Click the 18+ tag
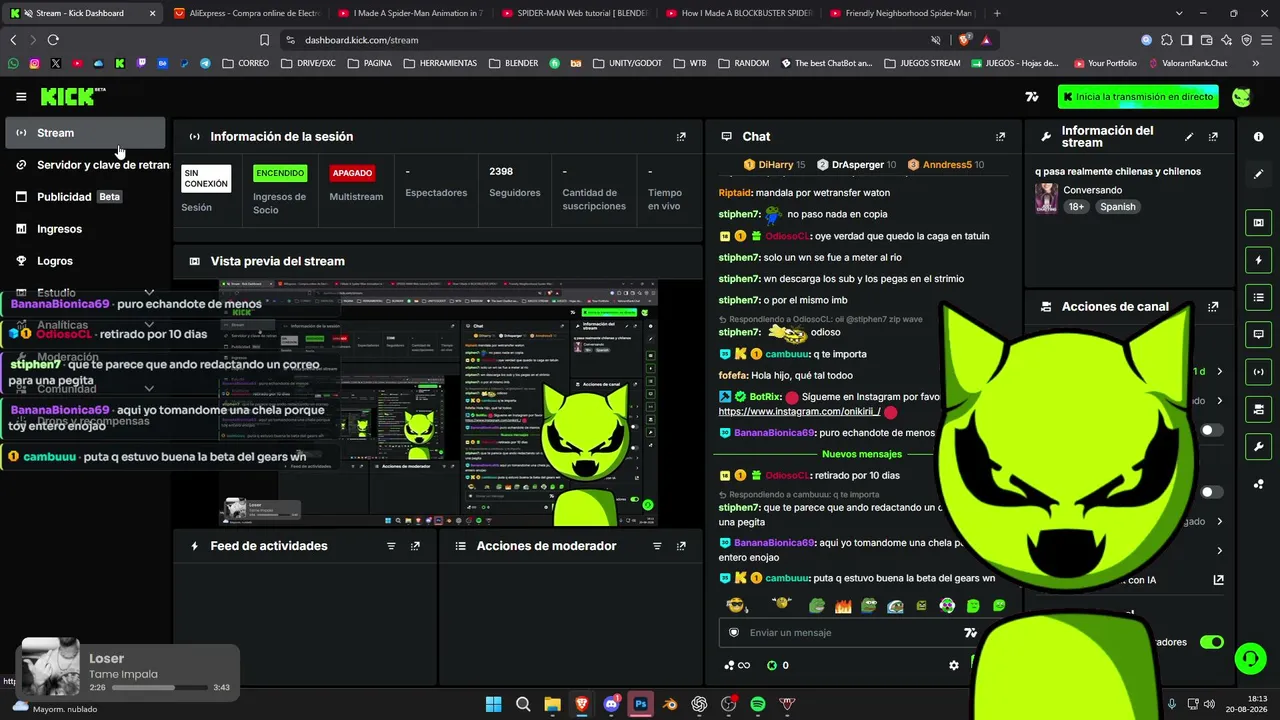Image resolution: width=1280 pixels, height=720 pixels. pyautogui.click(x=1076, y=207)
